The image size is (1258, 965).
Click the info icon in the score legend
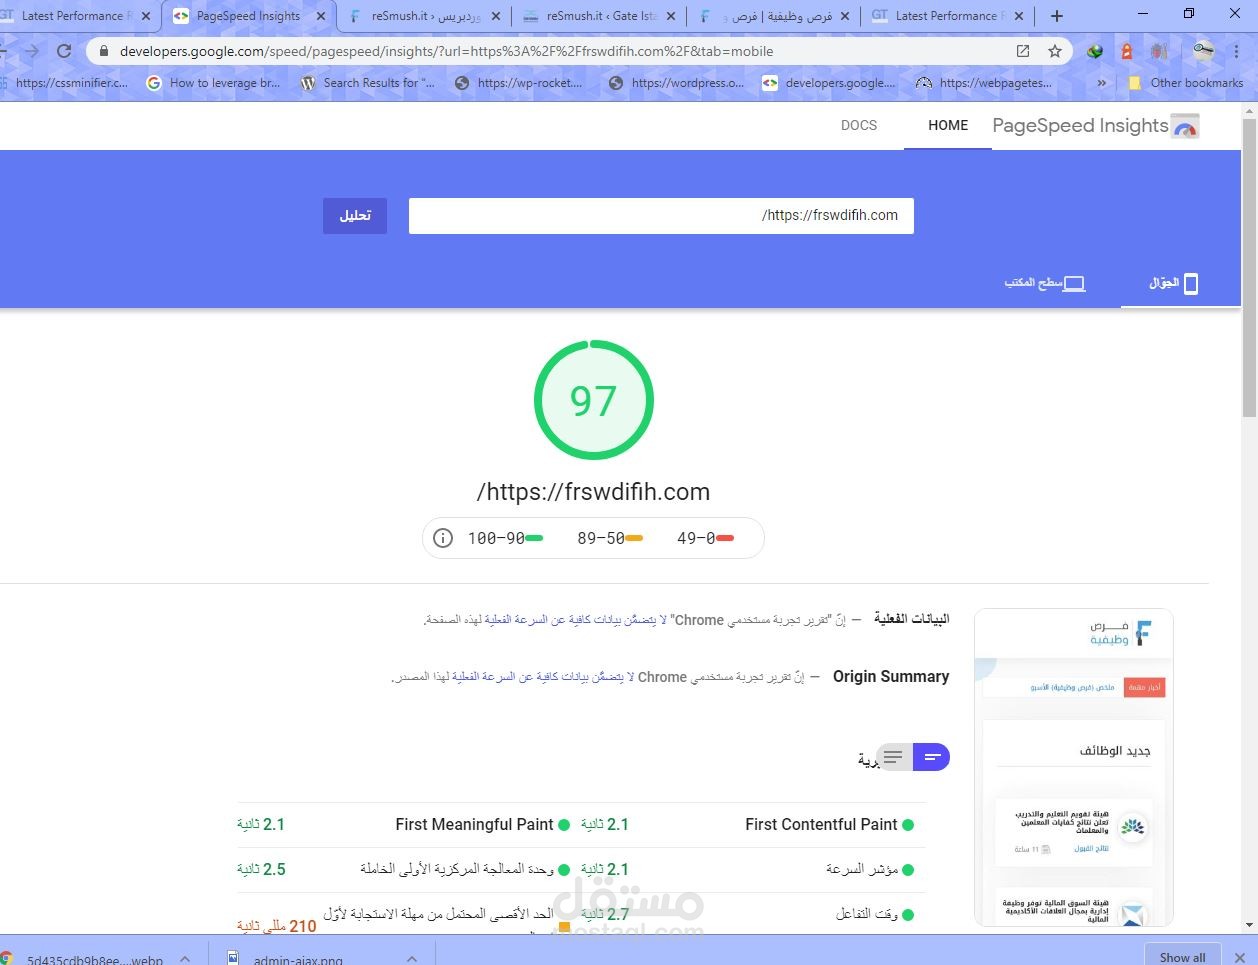[443, 538]
